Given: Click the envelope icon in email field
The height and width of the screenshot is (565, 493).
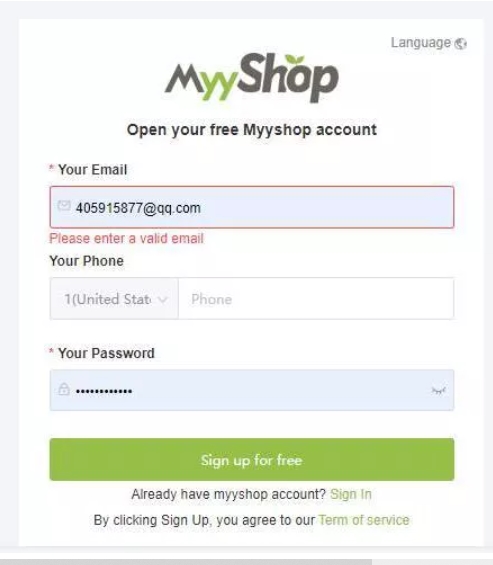Looking at the screenshot, I should (64, 206).
